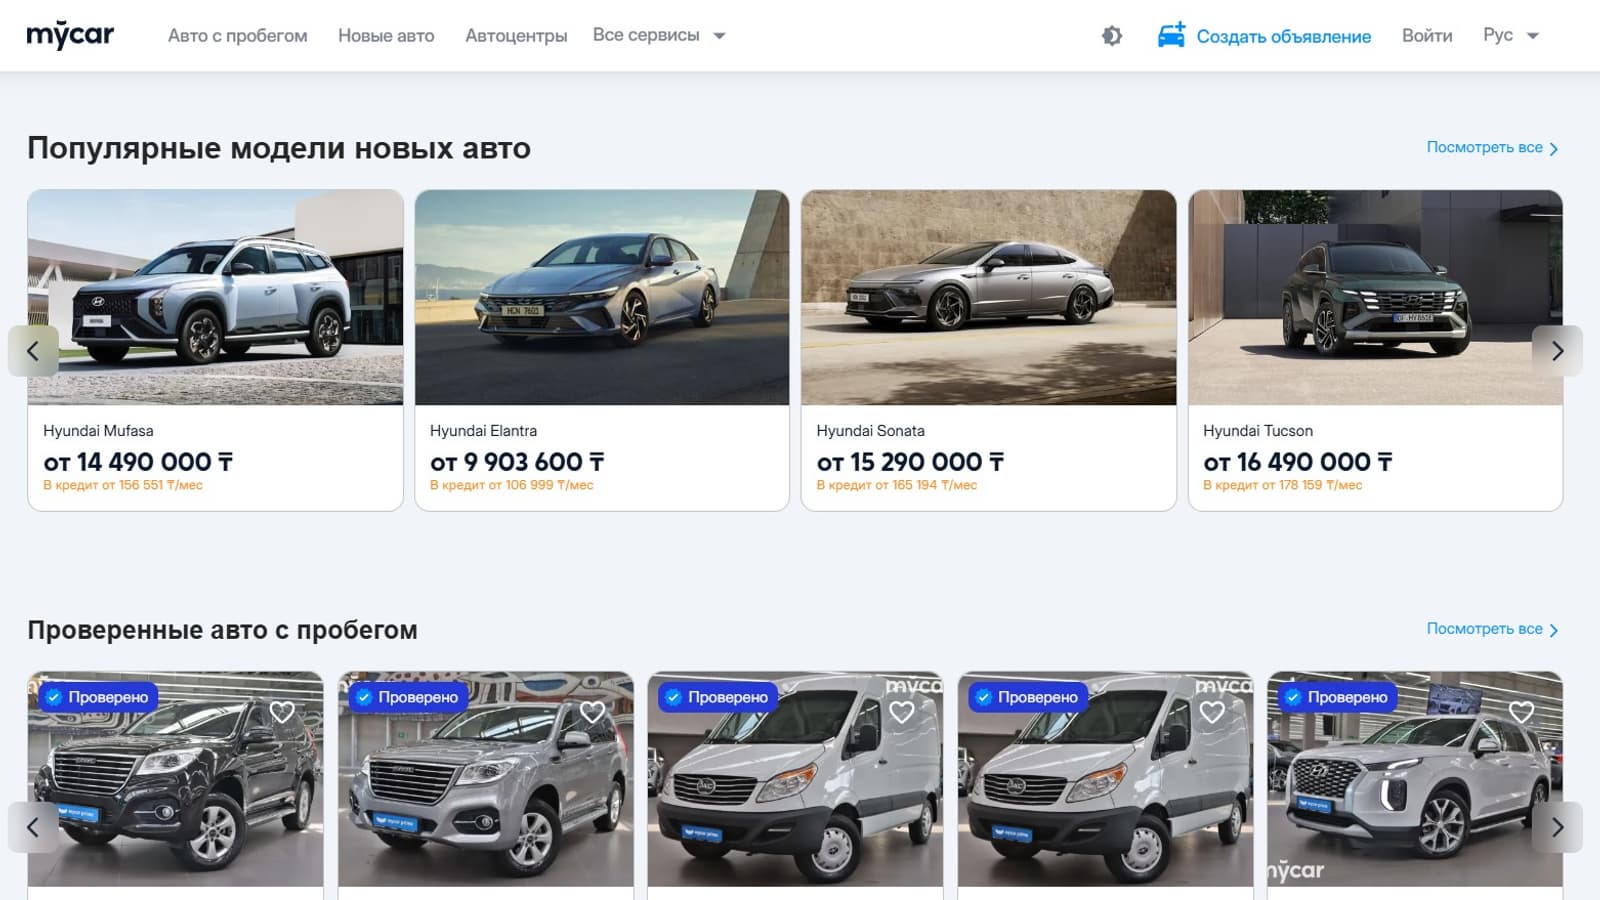Show previous popular new car models
Image resolution: width=1600 pixels, height=900 pixels.
tap(33, 351)
